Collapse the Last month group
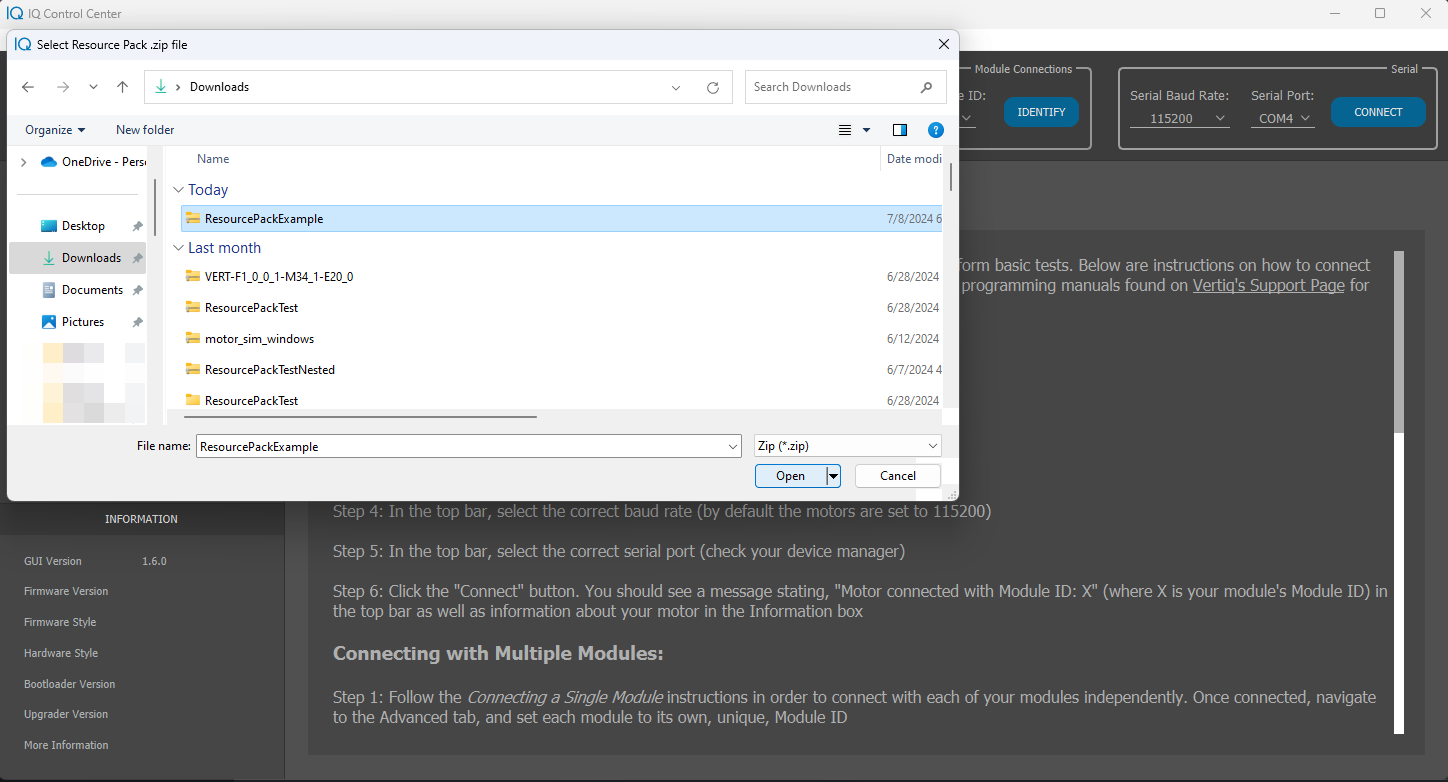Screen dimensions: 1448x782 click(x=179, y=248)
